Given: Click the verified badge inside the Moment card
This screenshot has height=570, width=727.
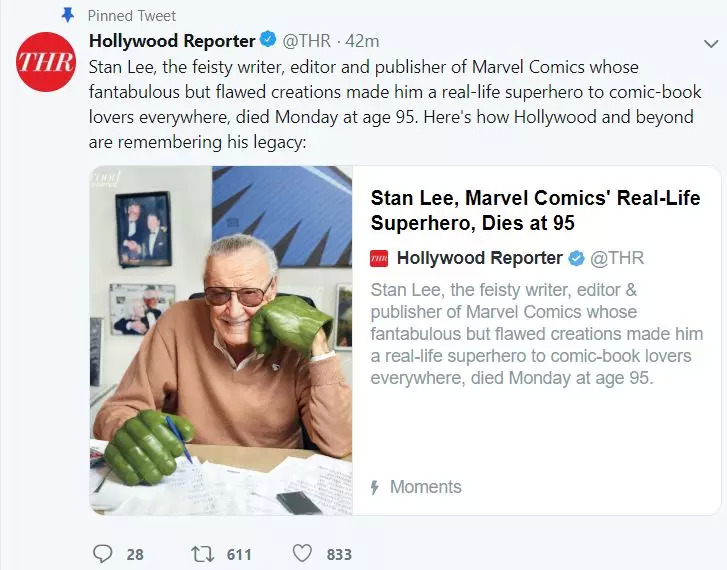Looking at the screenshot, I should [577, 258].
